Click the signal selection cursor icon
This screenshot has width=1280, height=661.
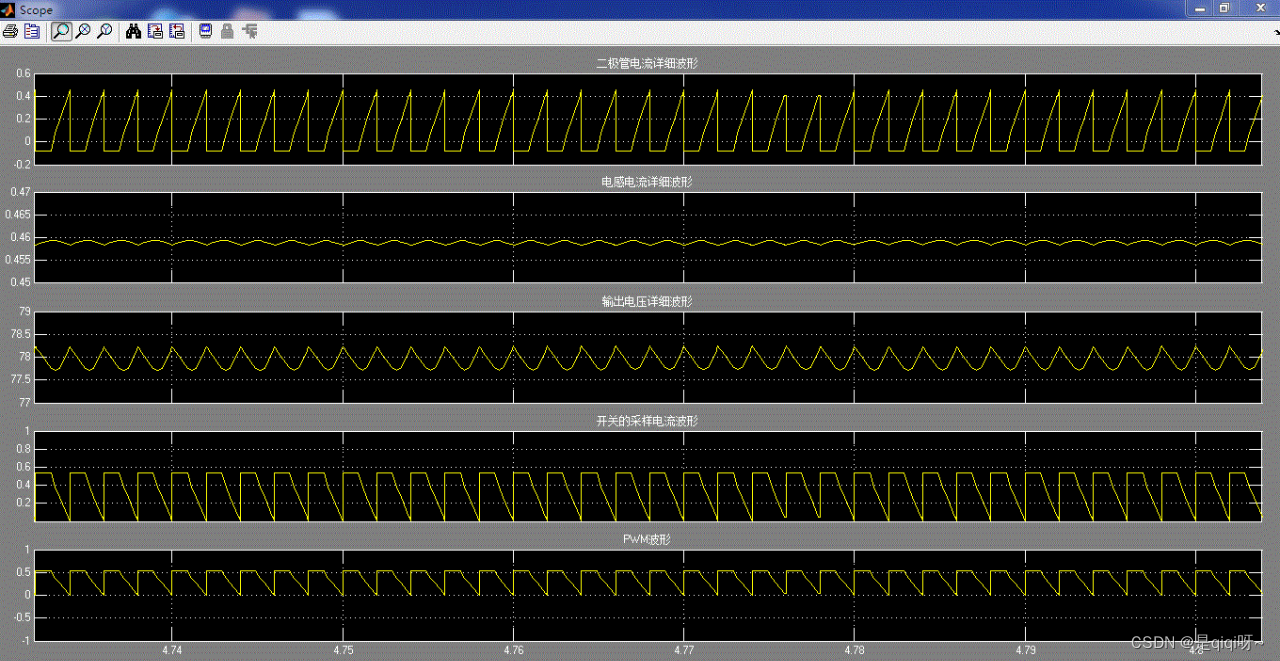coord(250,31)
